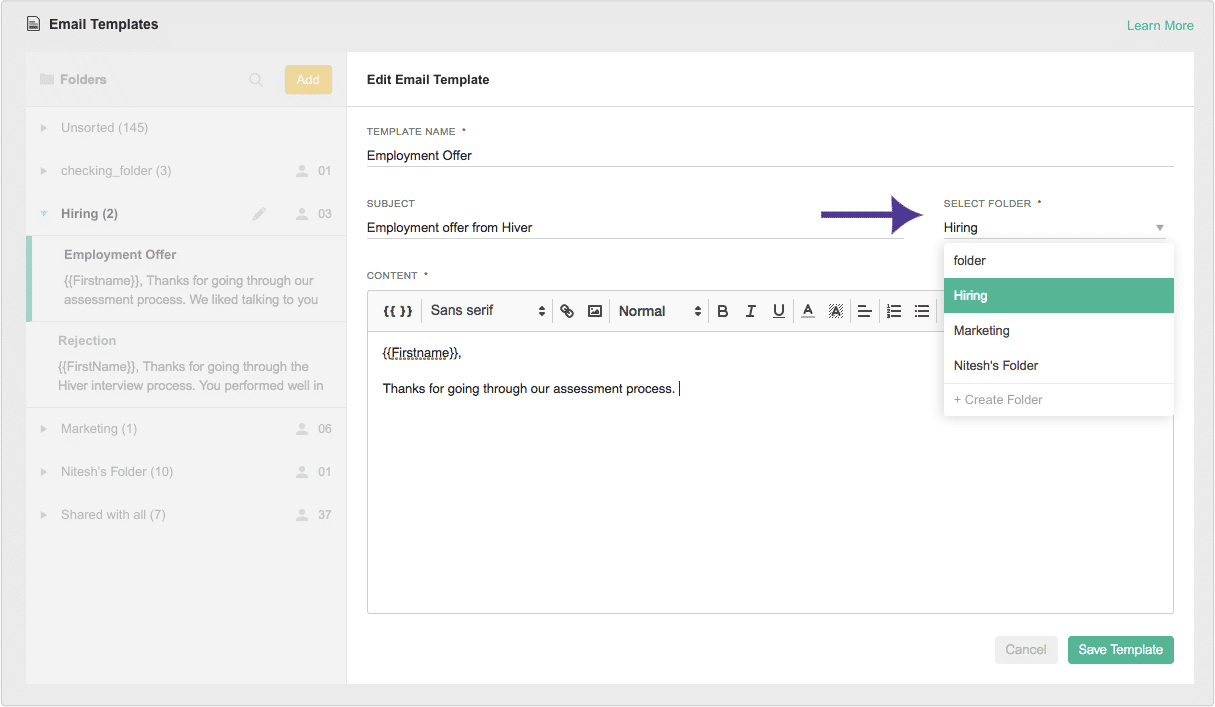Viewport: 1215px width, 707px height.
Task: Click the search icon in the Folders panel
Action: pyautogui.click(x=256, y=79)
